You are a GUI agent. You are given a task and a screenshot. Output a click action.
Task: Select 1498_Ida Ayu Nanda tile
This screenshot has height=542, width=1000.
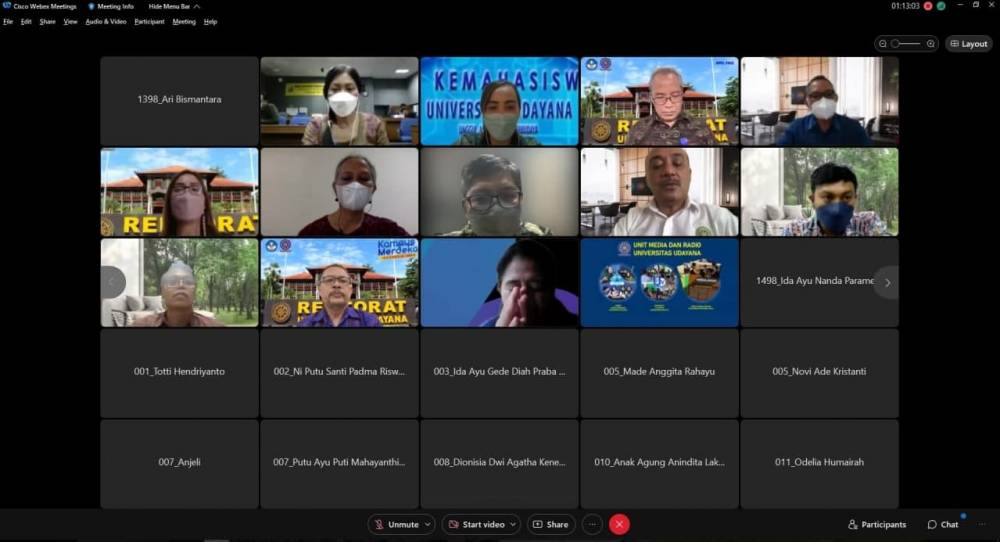coord(820,282)
